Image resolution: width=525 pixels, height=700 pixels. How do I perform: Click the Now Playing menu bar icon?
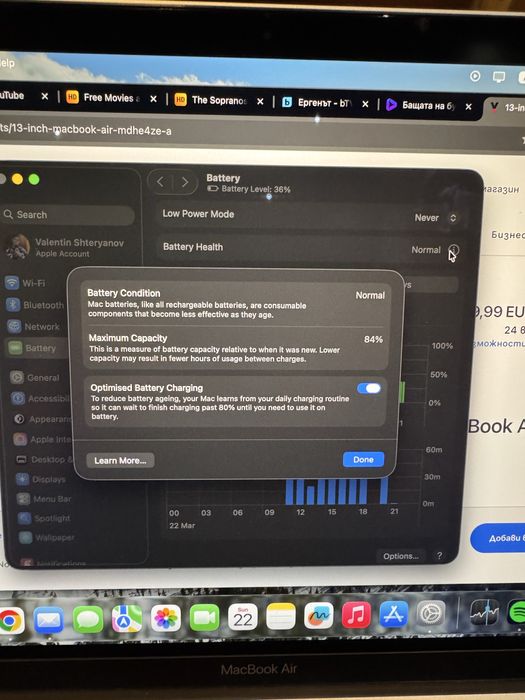(x=475, y=76)
